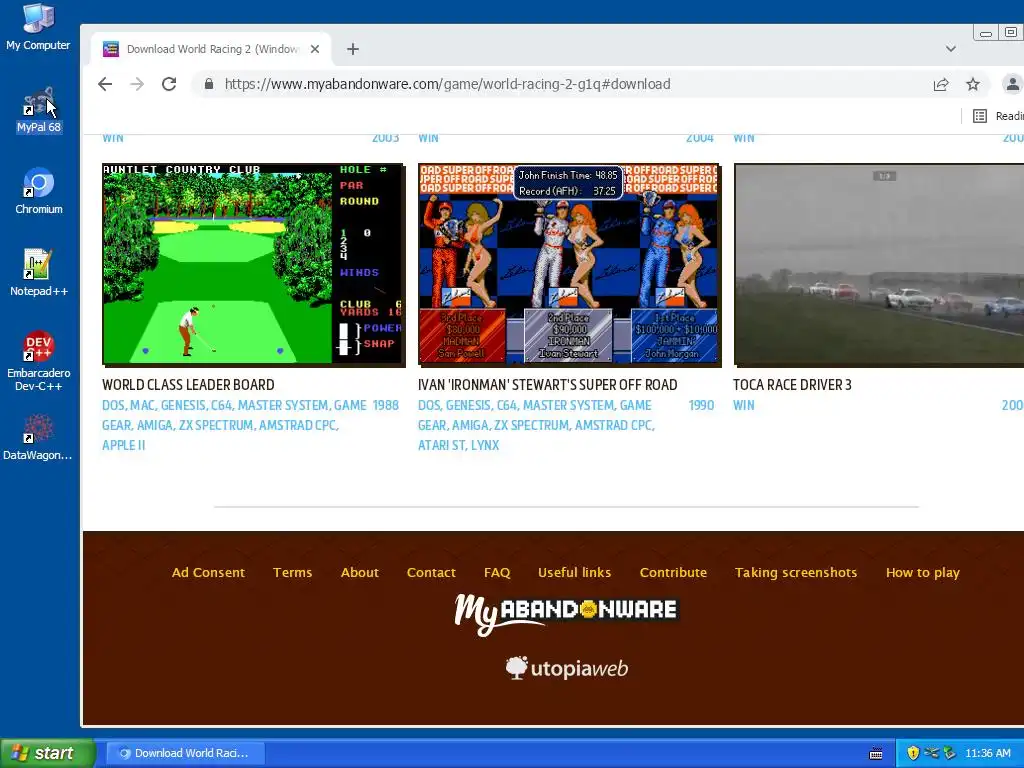Click the on-screen keyboard tray icon
The width and height of the screenshot is (1024, 768).
[x=876, y=754]
